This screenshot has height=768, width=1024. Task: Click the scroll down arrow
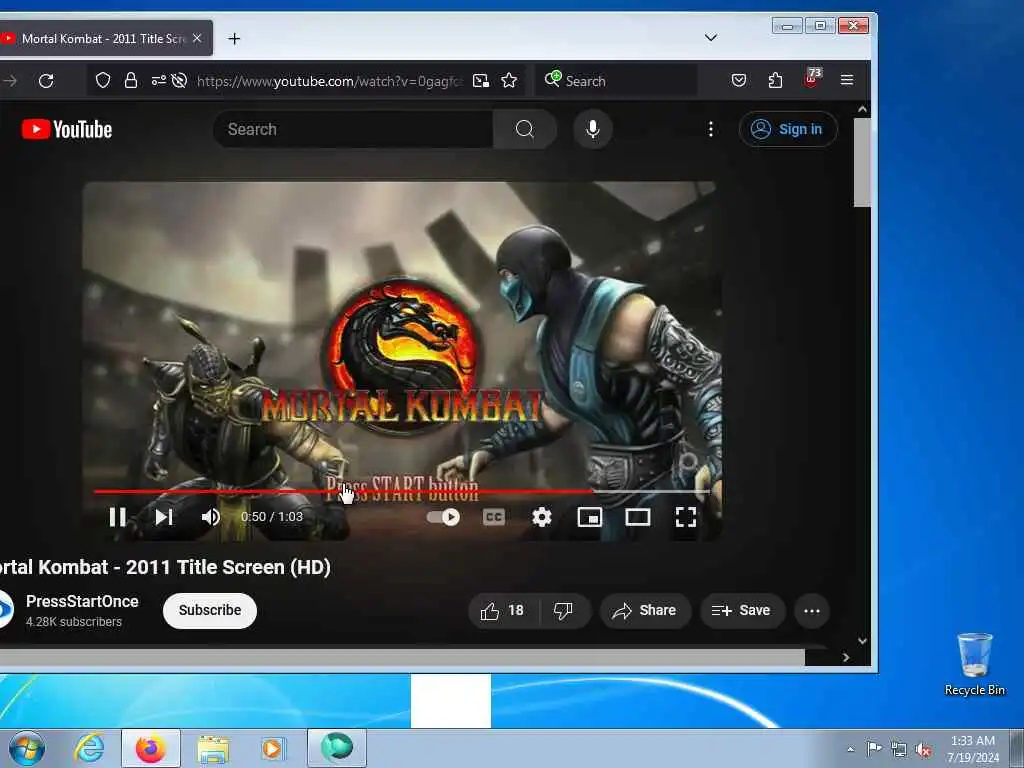(862, 641)
